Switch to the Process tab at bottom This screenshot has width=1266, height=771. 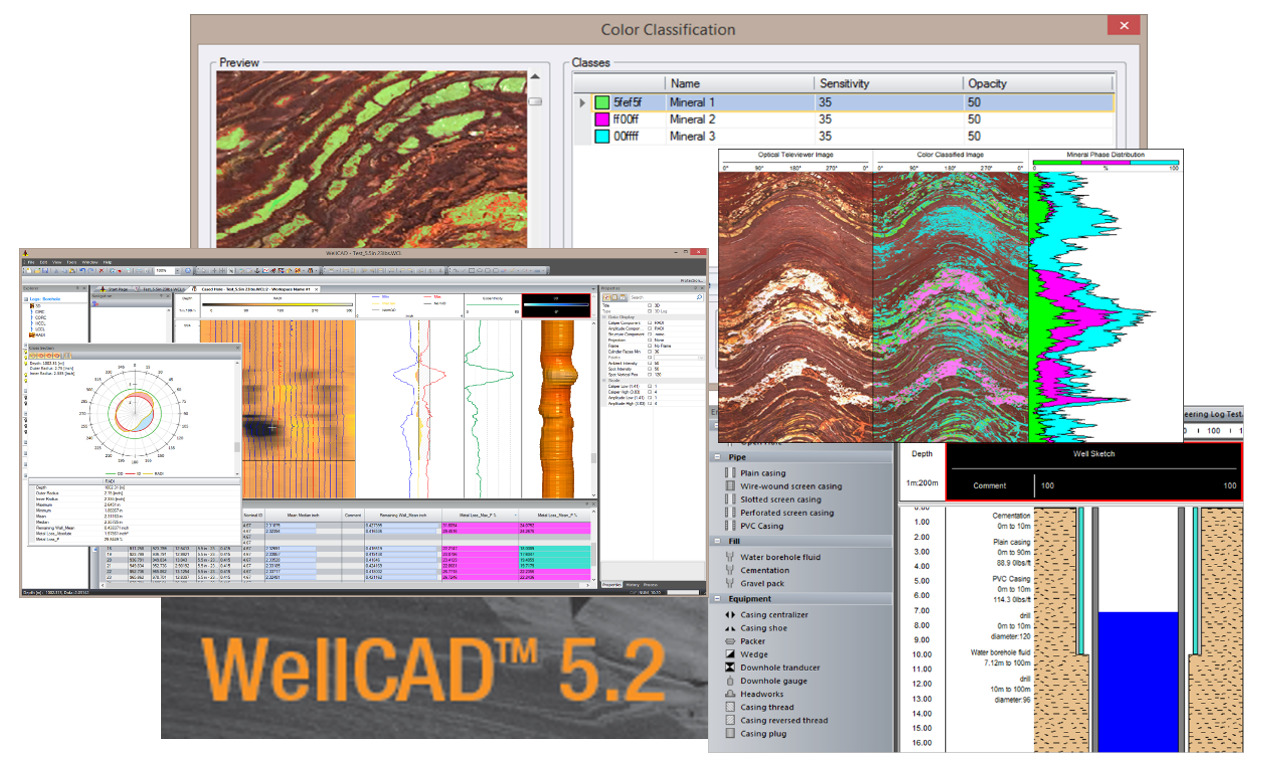[x=650, y=583]
